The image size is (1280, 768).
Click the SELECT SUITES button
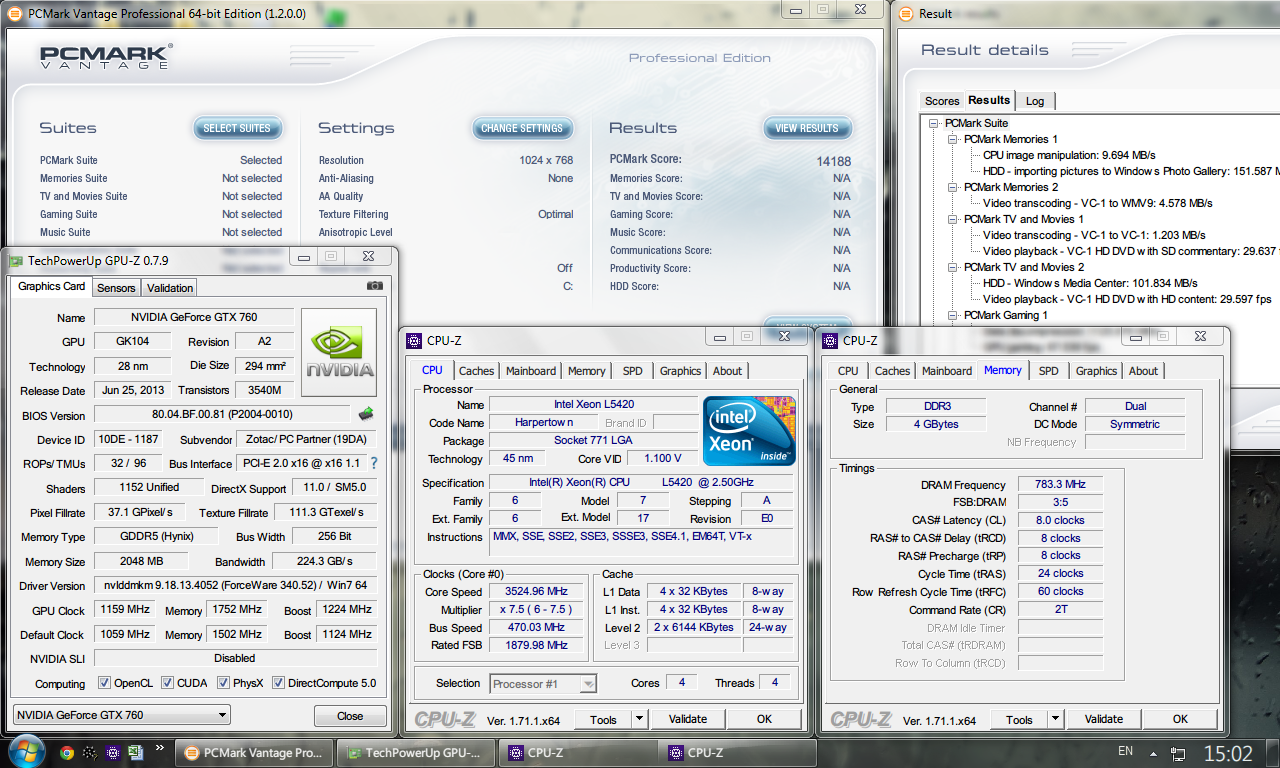tap(237, 128)
